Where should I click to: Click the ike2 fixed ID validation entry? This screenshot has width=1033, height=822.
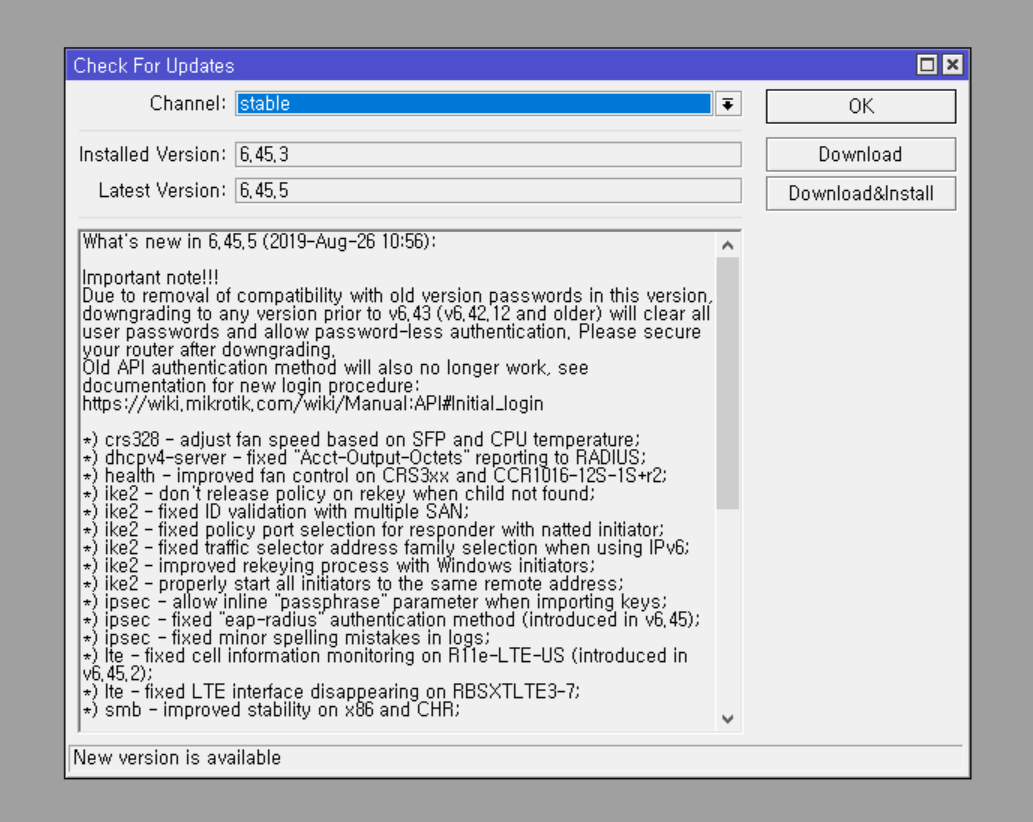[276, 511]
